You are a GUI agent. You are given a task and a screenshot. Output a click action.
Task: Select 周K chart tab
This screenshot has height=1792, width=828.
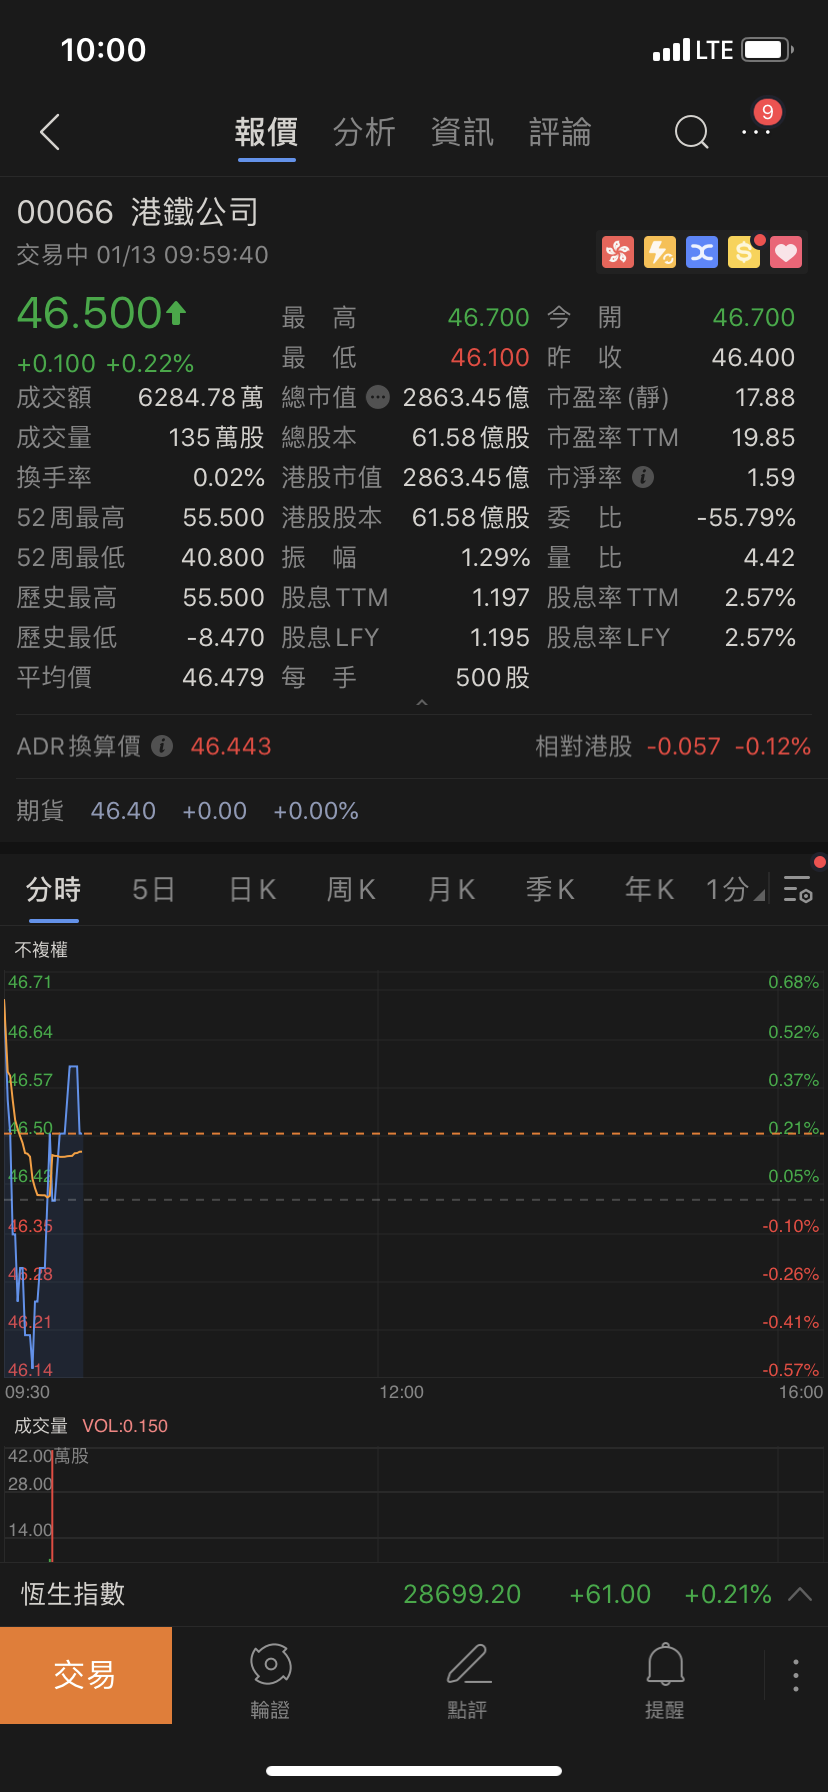(351, 888)
